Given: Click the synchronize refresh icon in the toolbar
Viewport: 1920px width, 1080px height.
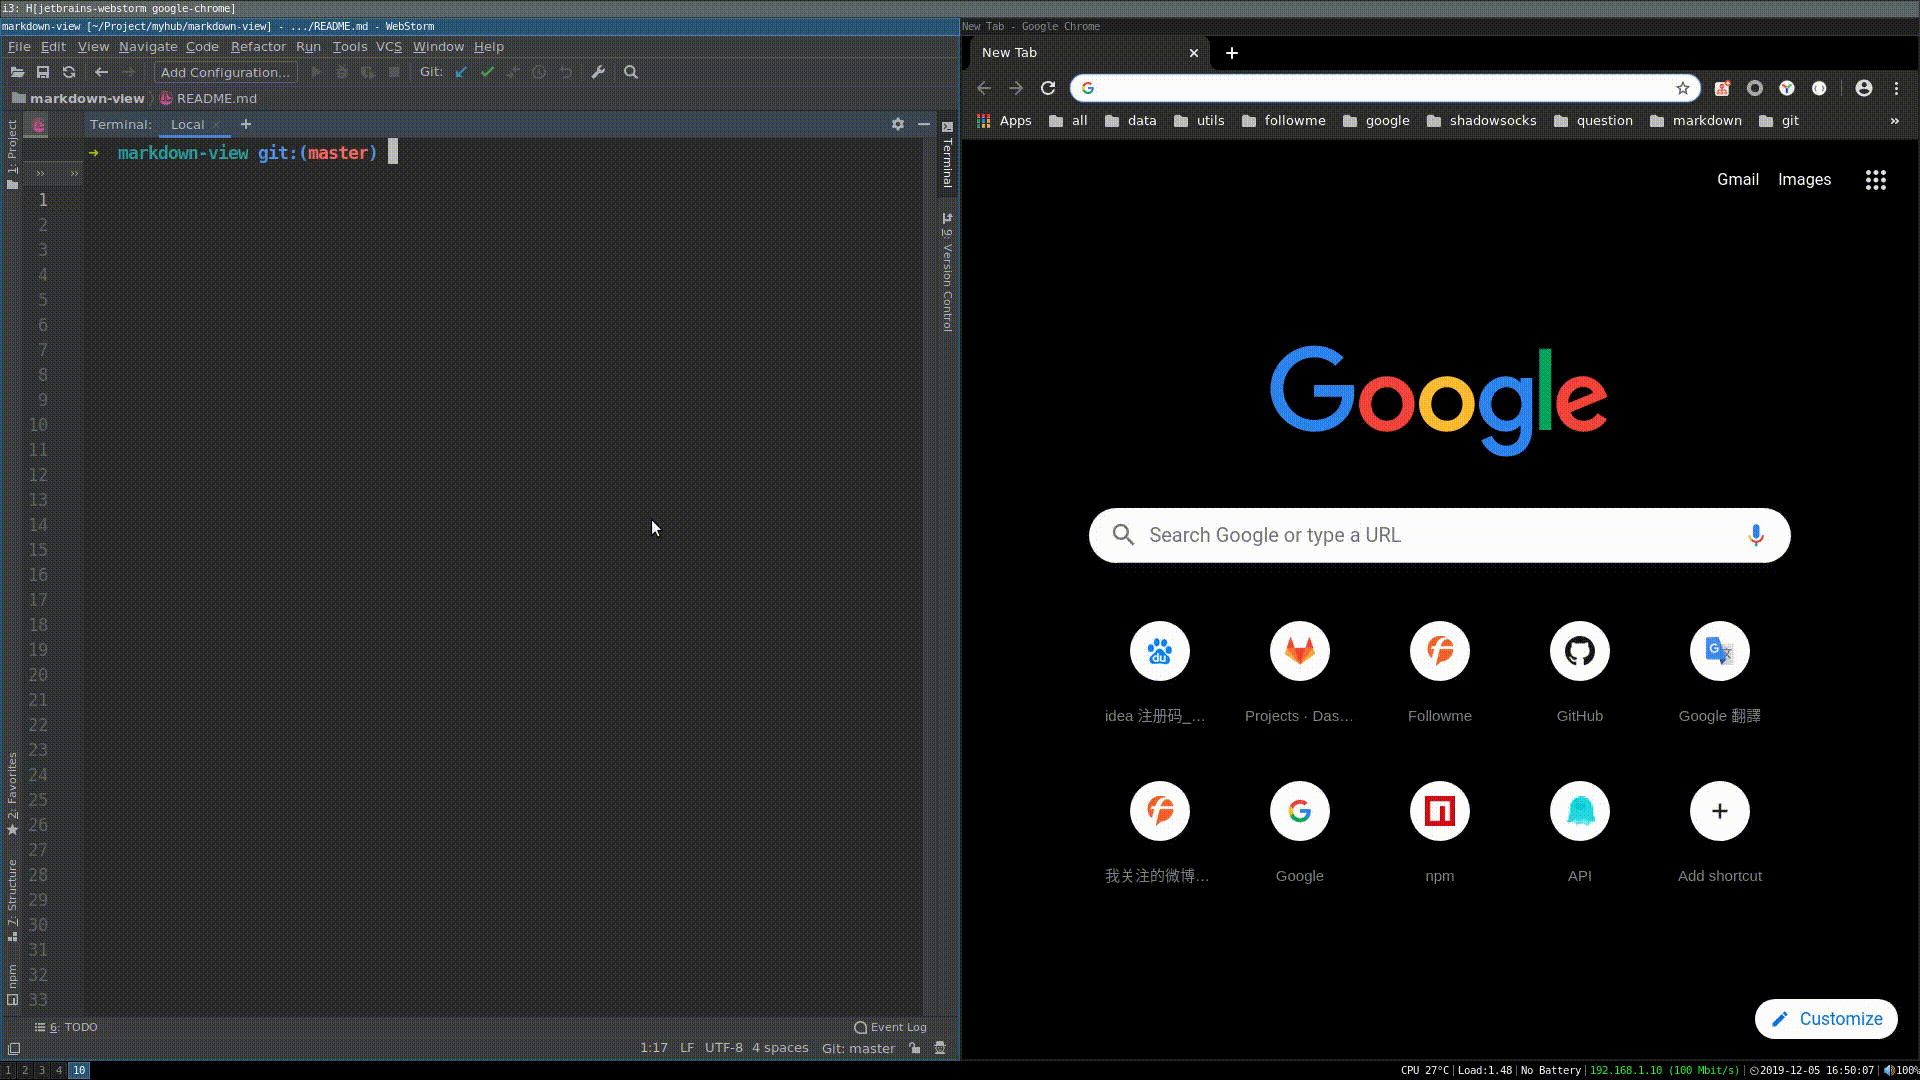Looking at the screenshot, I should coord(69,72).
